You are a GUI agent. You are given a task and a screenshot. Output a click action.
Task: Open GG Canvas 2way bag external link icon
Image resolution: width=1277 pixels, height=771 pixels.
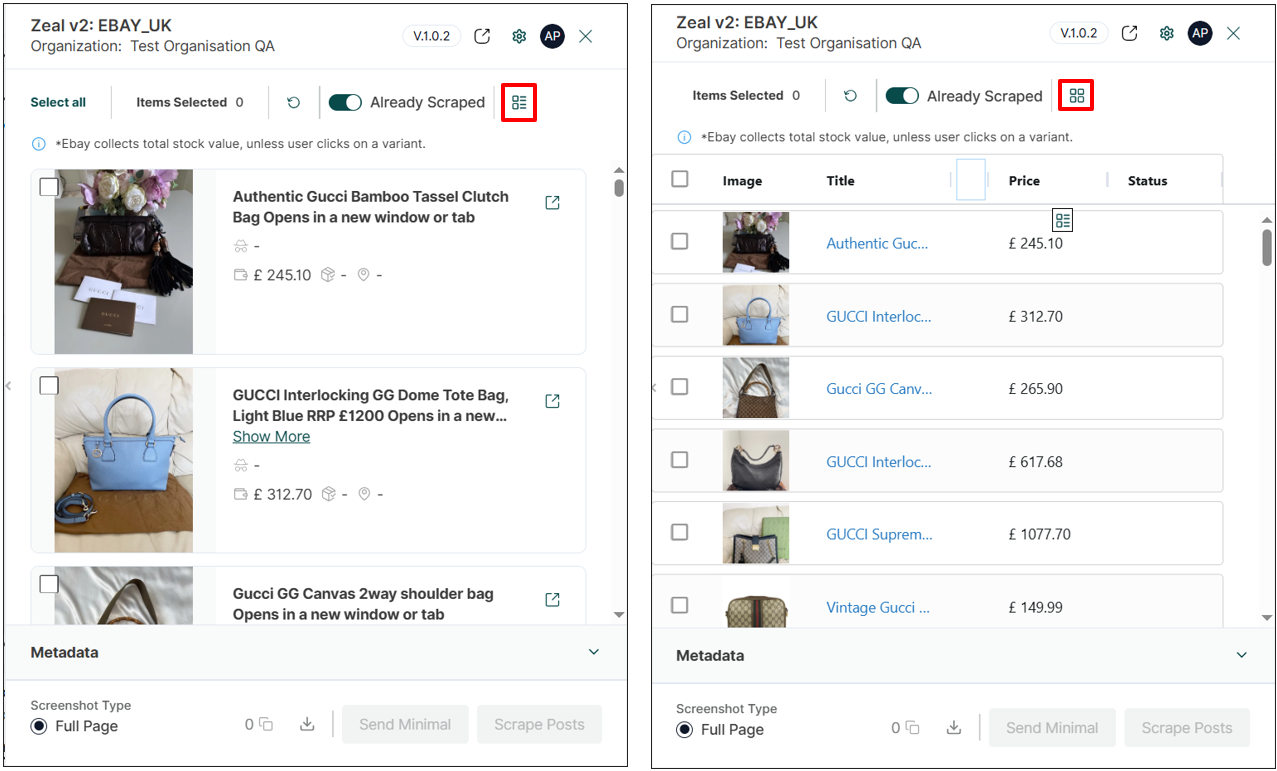click(x=552, y=600)
